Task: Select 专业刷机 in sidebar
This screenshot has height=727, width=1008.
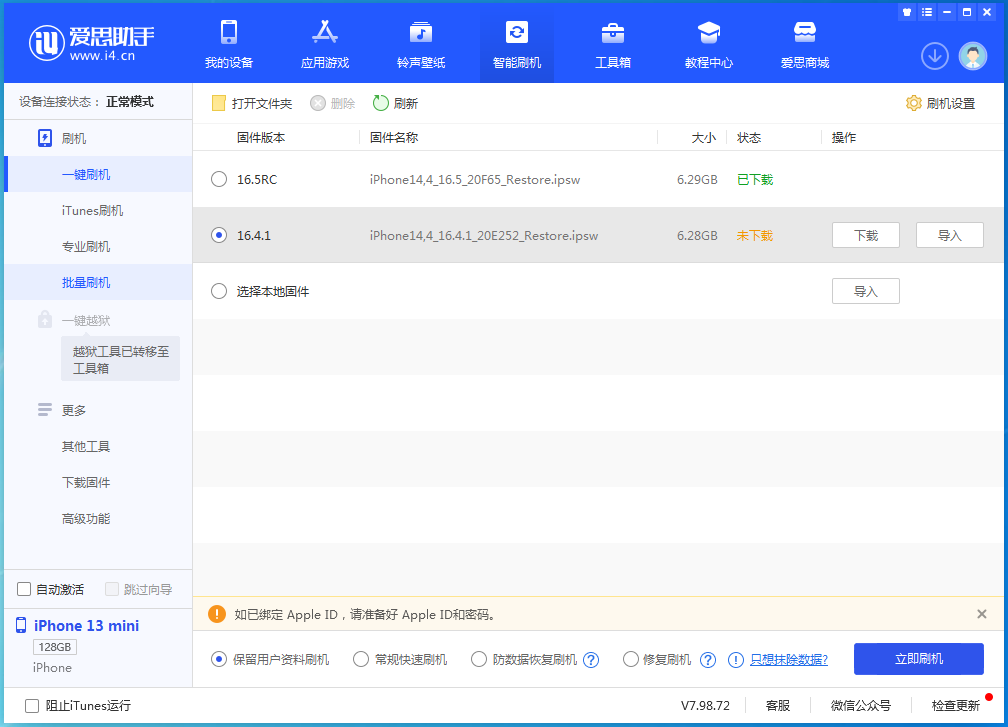Action: click(98, 246)
